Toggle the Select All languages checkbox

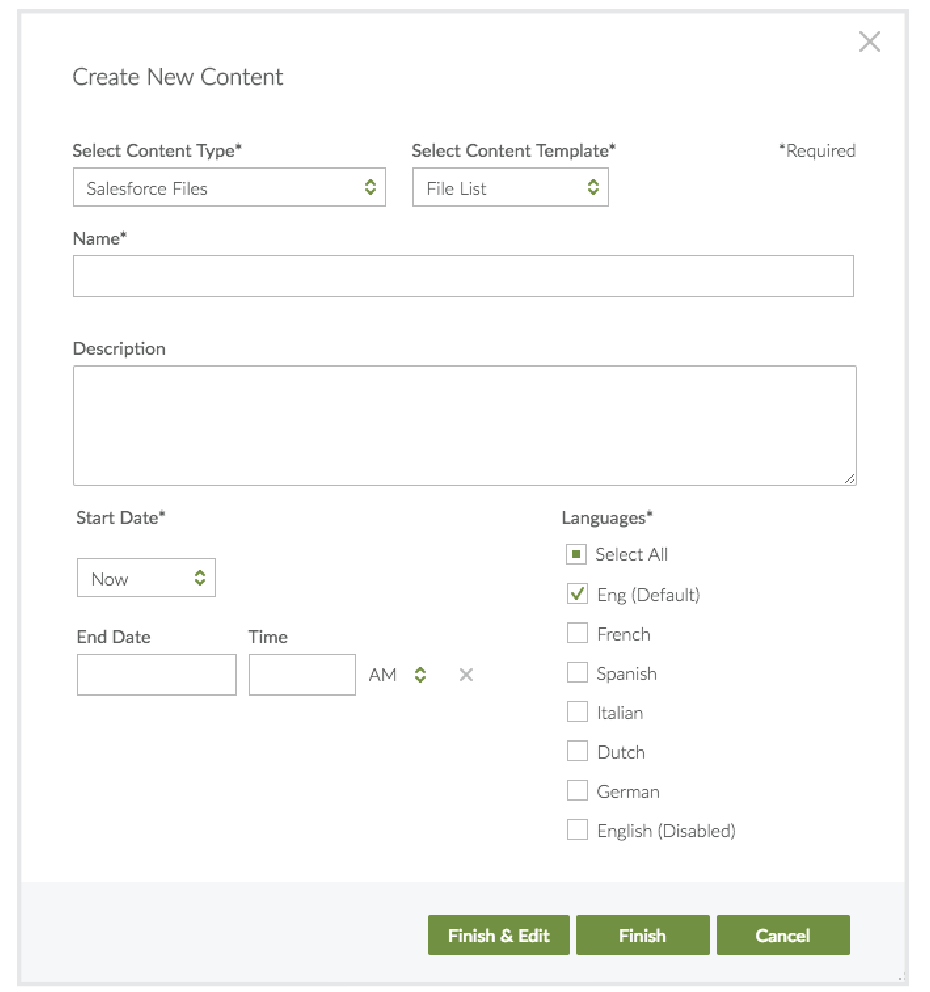coord(576,554)
